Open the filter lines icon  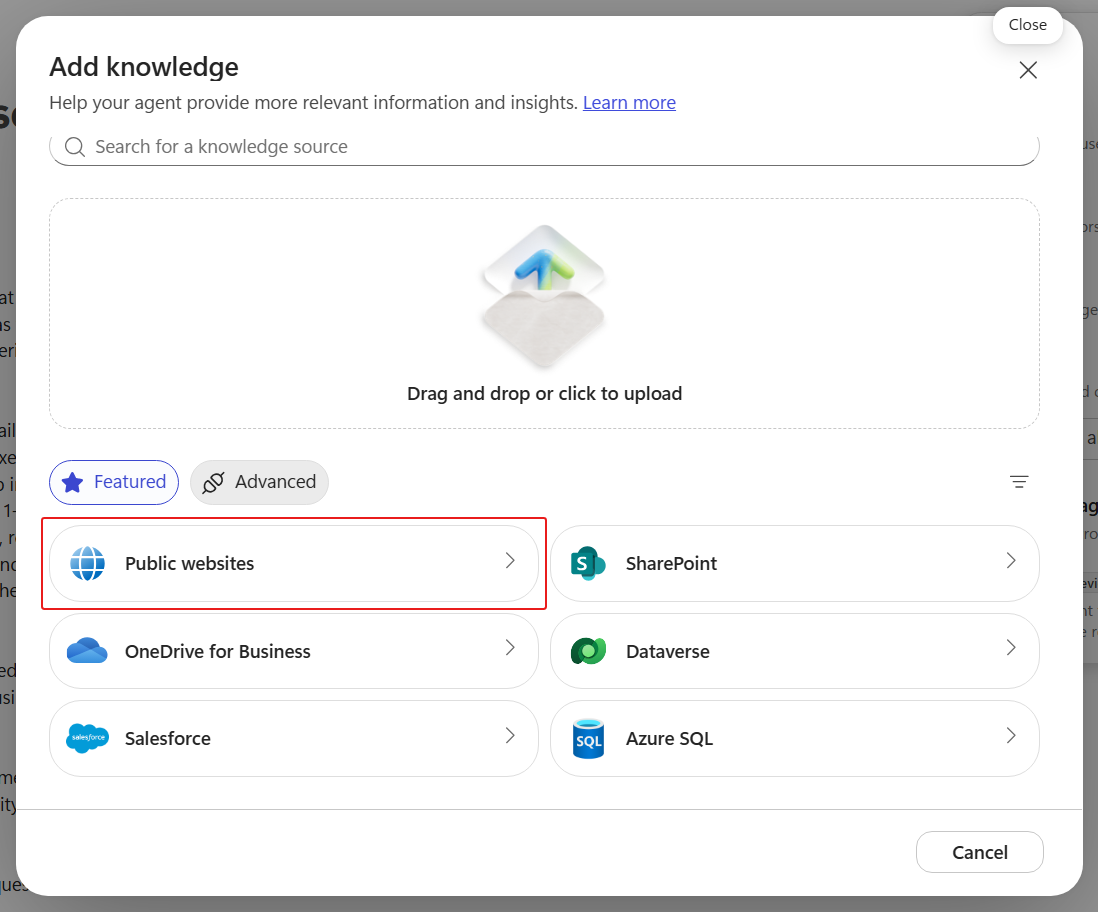point(1019,482)
